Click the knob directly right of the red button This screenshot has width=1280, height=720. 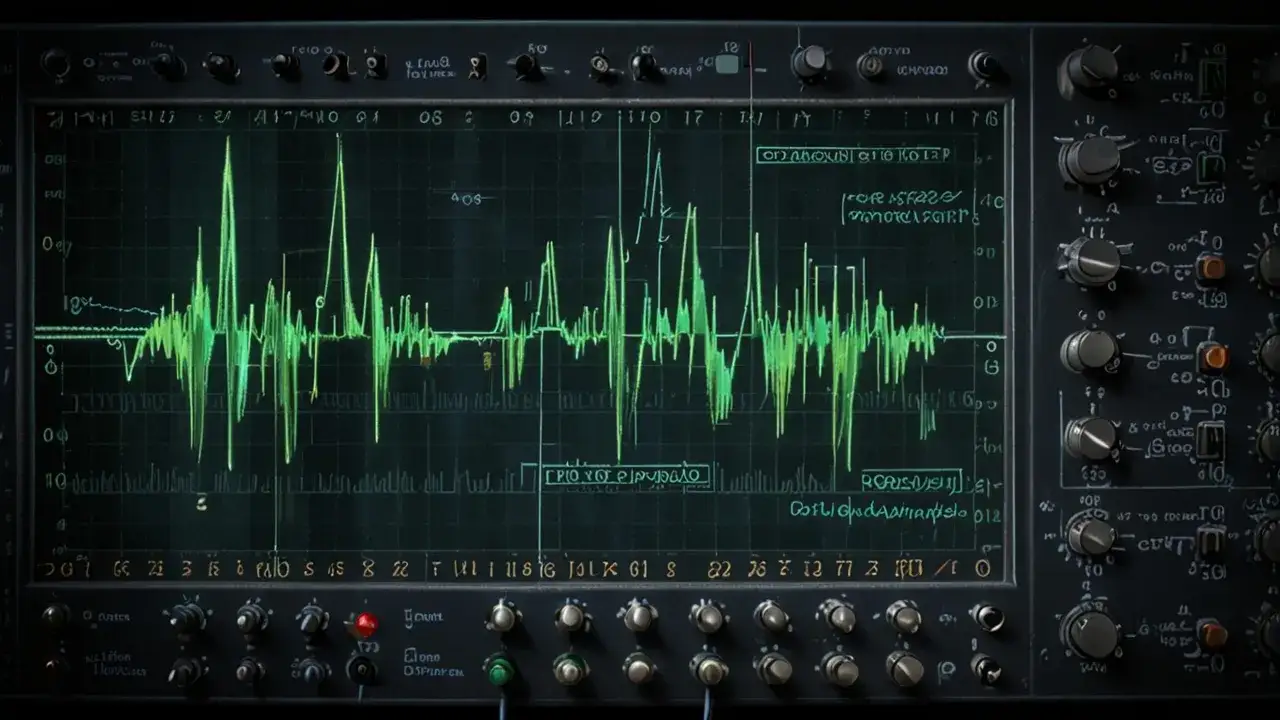tap(503, 617)
